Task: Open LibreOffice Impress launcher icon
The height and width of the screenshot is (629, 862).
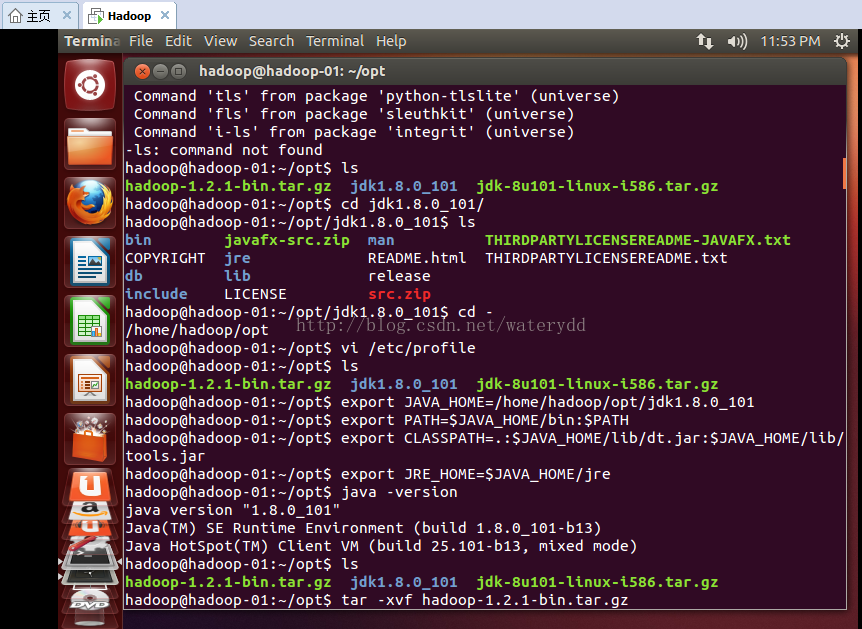Action: click(90, 380)
